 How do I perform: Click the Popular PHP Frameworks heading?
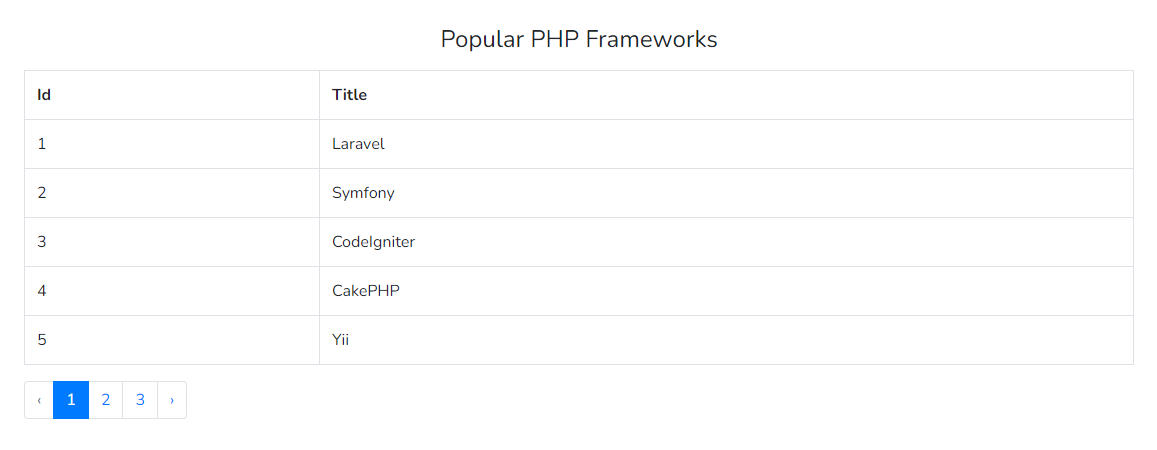(x=578, y=39)
